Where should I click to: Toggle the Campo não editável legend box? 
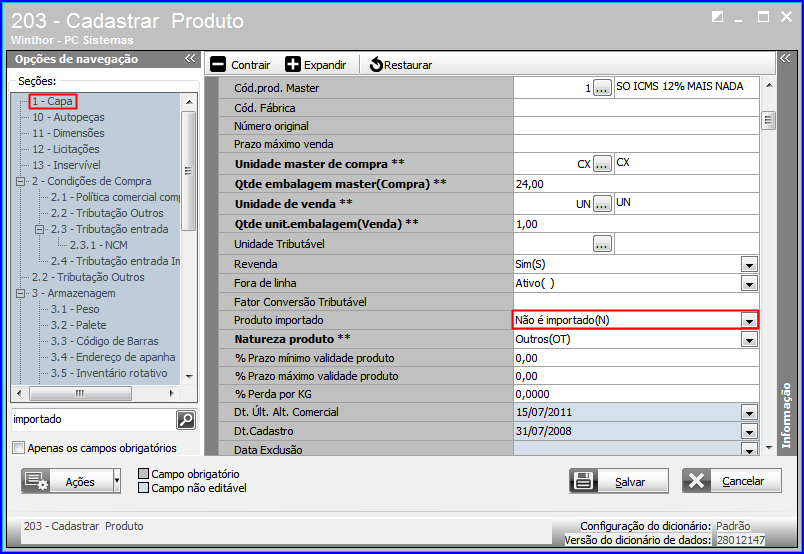click(x=144, y=488)
